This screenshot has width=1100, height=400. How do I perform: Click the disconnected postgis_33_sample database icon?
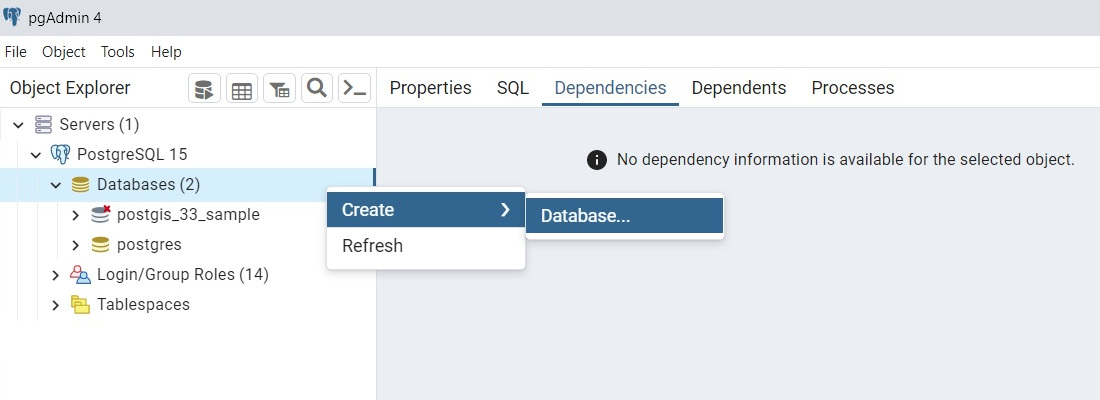tap(101, 215)
